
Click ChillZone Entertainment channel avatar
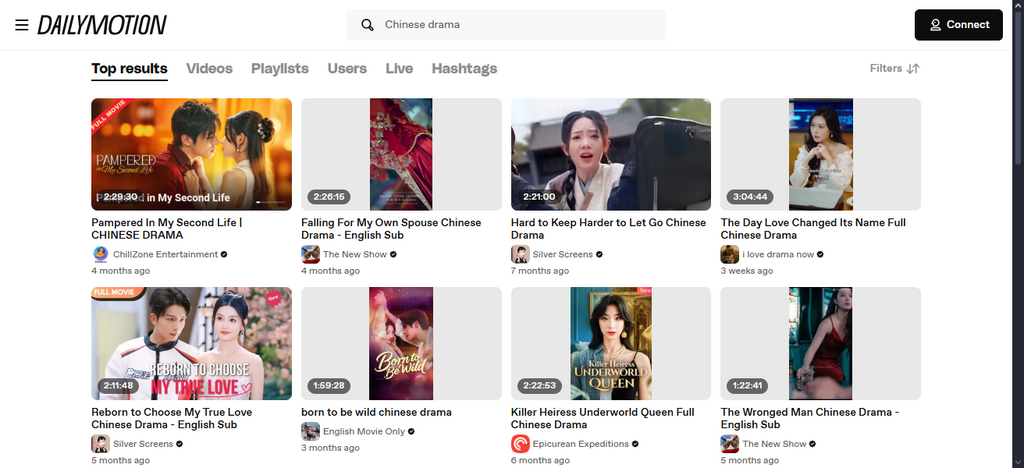(x=100, y=254)
